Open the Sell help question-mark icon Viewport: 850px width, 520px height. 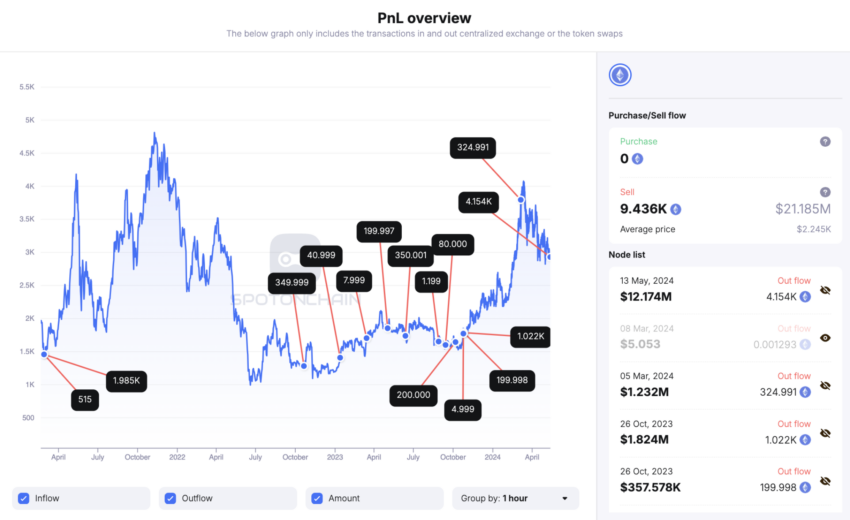pos(825,192)
